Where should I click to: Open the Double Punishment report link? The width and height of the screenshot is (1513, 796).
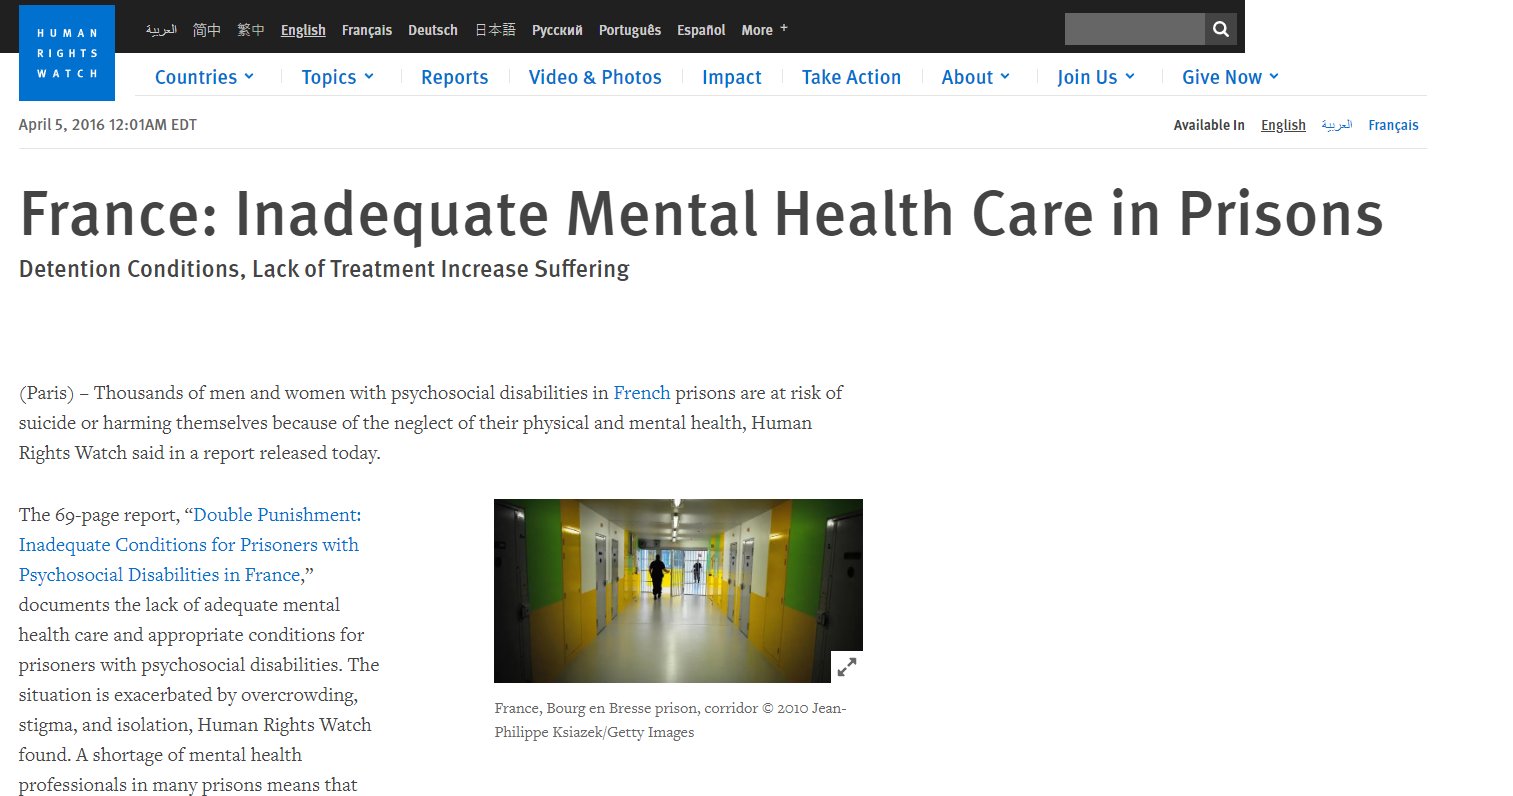point(190,545)
